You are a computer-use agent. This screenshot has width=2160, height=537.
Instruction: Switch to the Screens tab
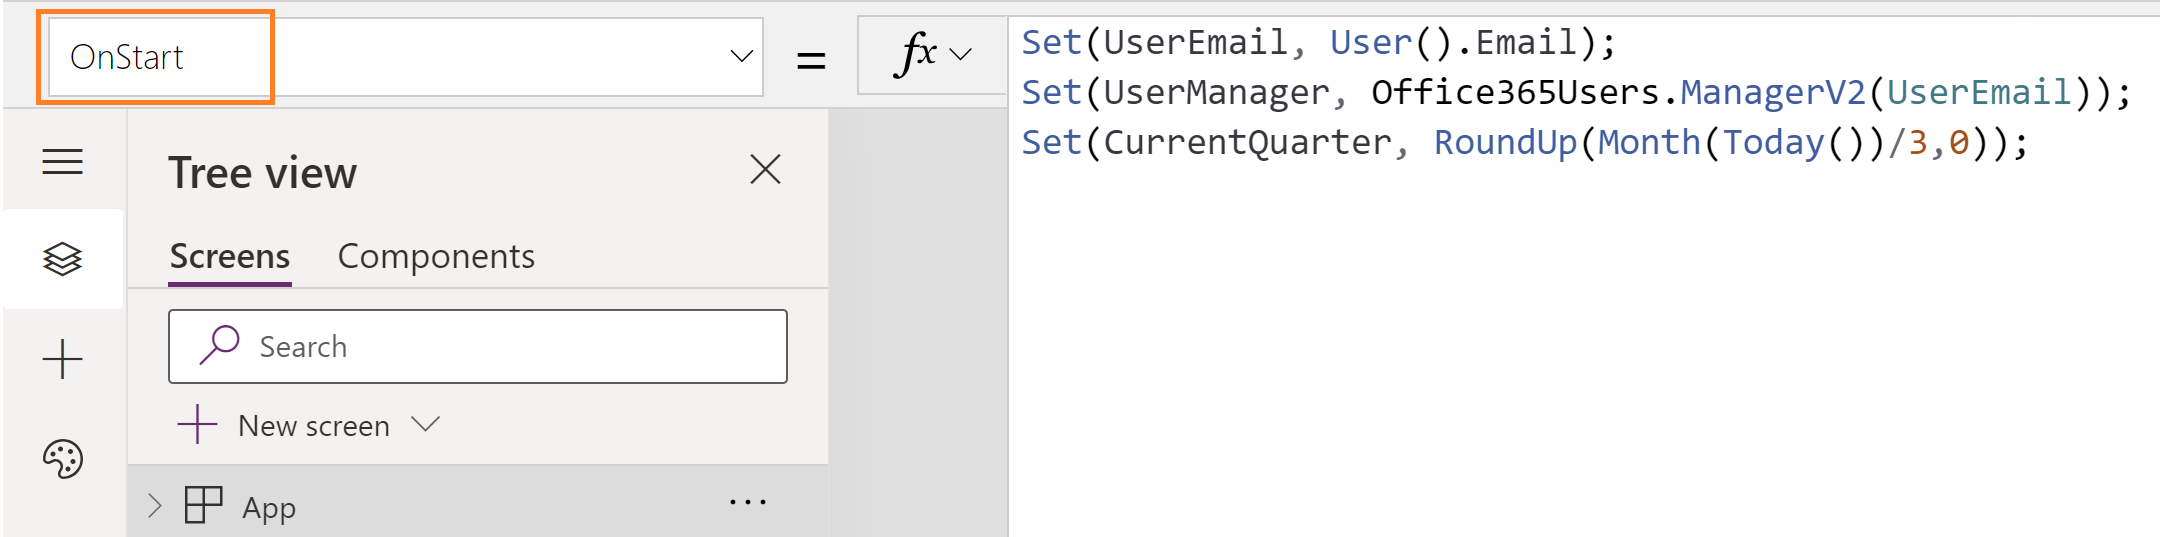[229, 257]
